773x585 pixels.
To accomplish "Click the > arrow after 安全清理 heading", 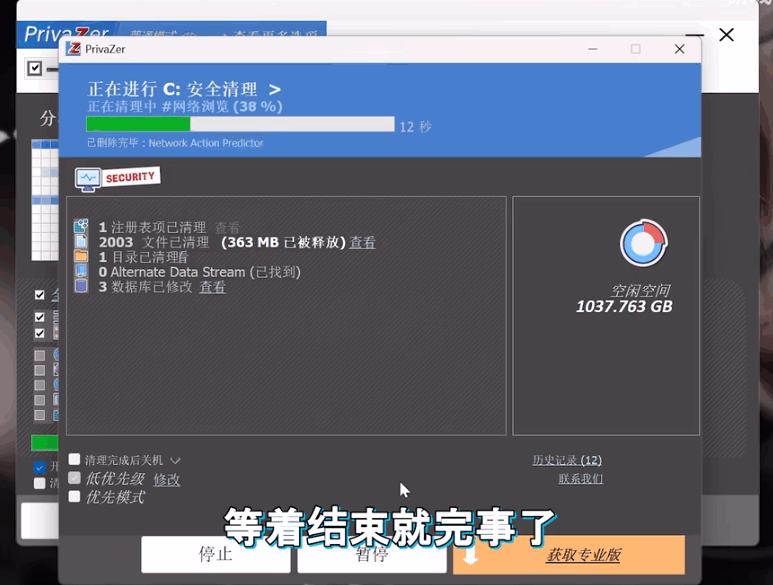I will click(275, 89).
